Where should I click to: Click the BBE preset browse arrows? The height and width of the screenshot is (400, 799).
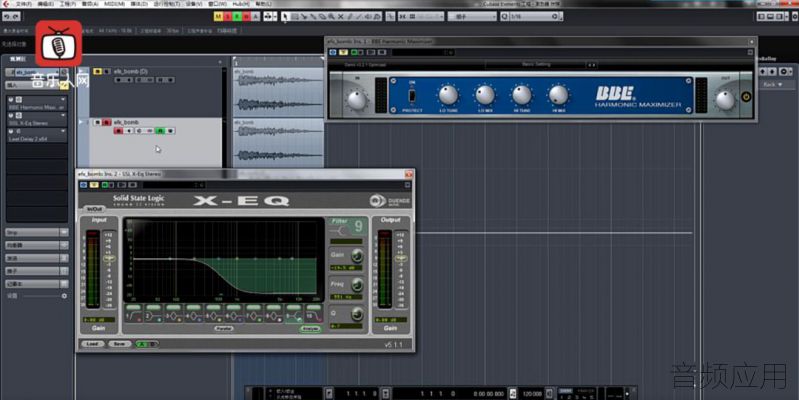pyautogui.click(x=592, y=65)
